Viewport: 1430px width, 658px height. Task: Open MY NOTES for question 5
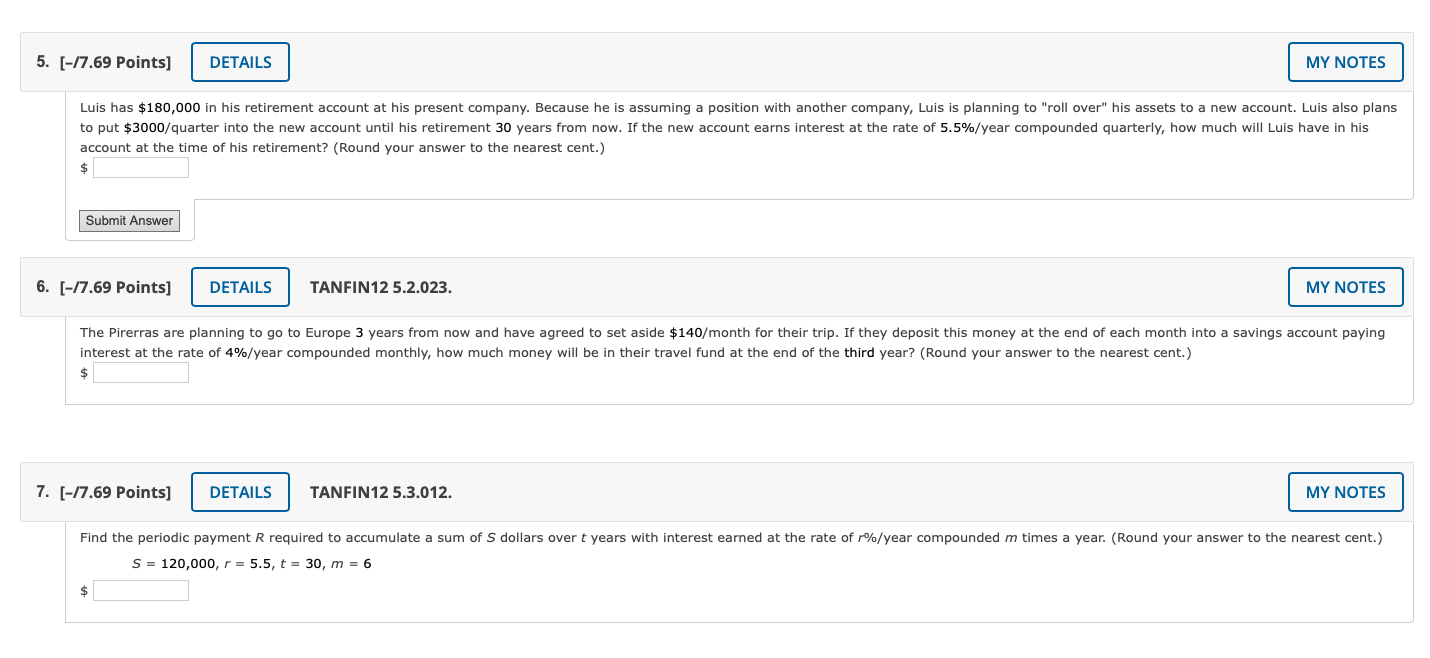point(1345,62)
